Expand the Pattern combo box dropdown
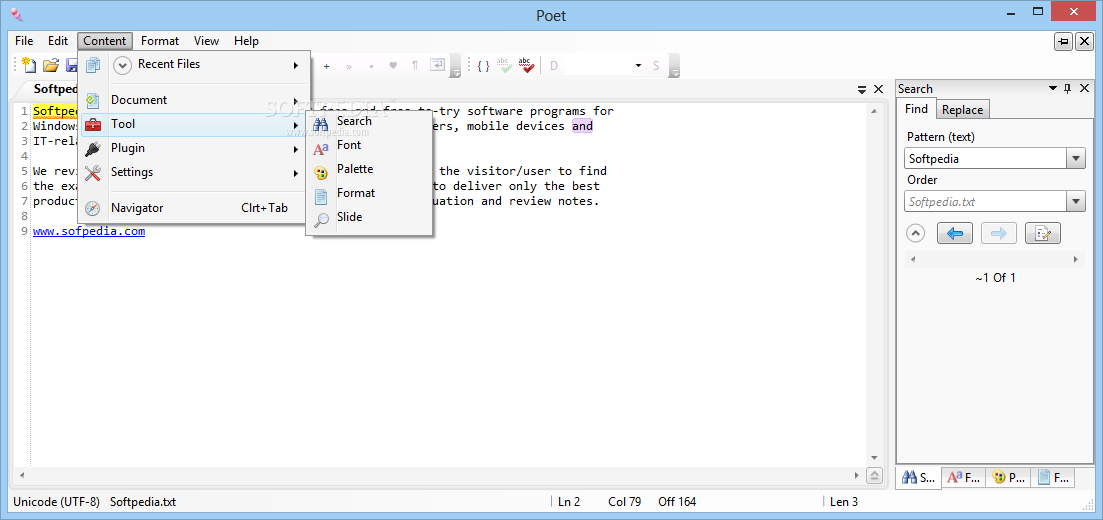The height and width of the screenshot is (520, 1103). point(1076,158)
